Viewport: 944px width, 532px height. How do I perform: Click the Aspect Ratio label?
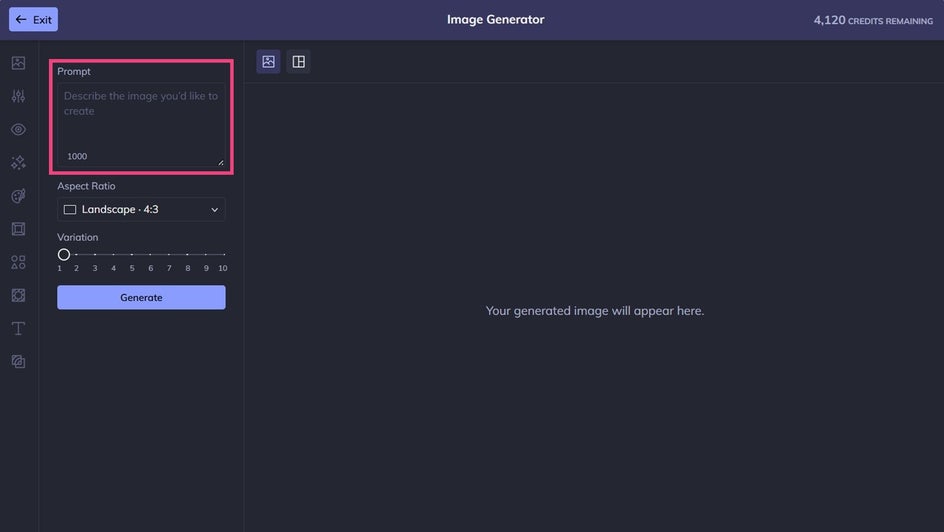coord(86,186)
